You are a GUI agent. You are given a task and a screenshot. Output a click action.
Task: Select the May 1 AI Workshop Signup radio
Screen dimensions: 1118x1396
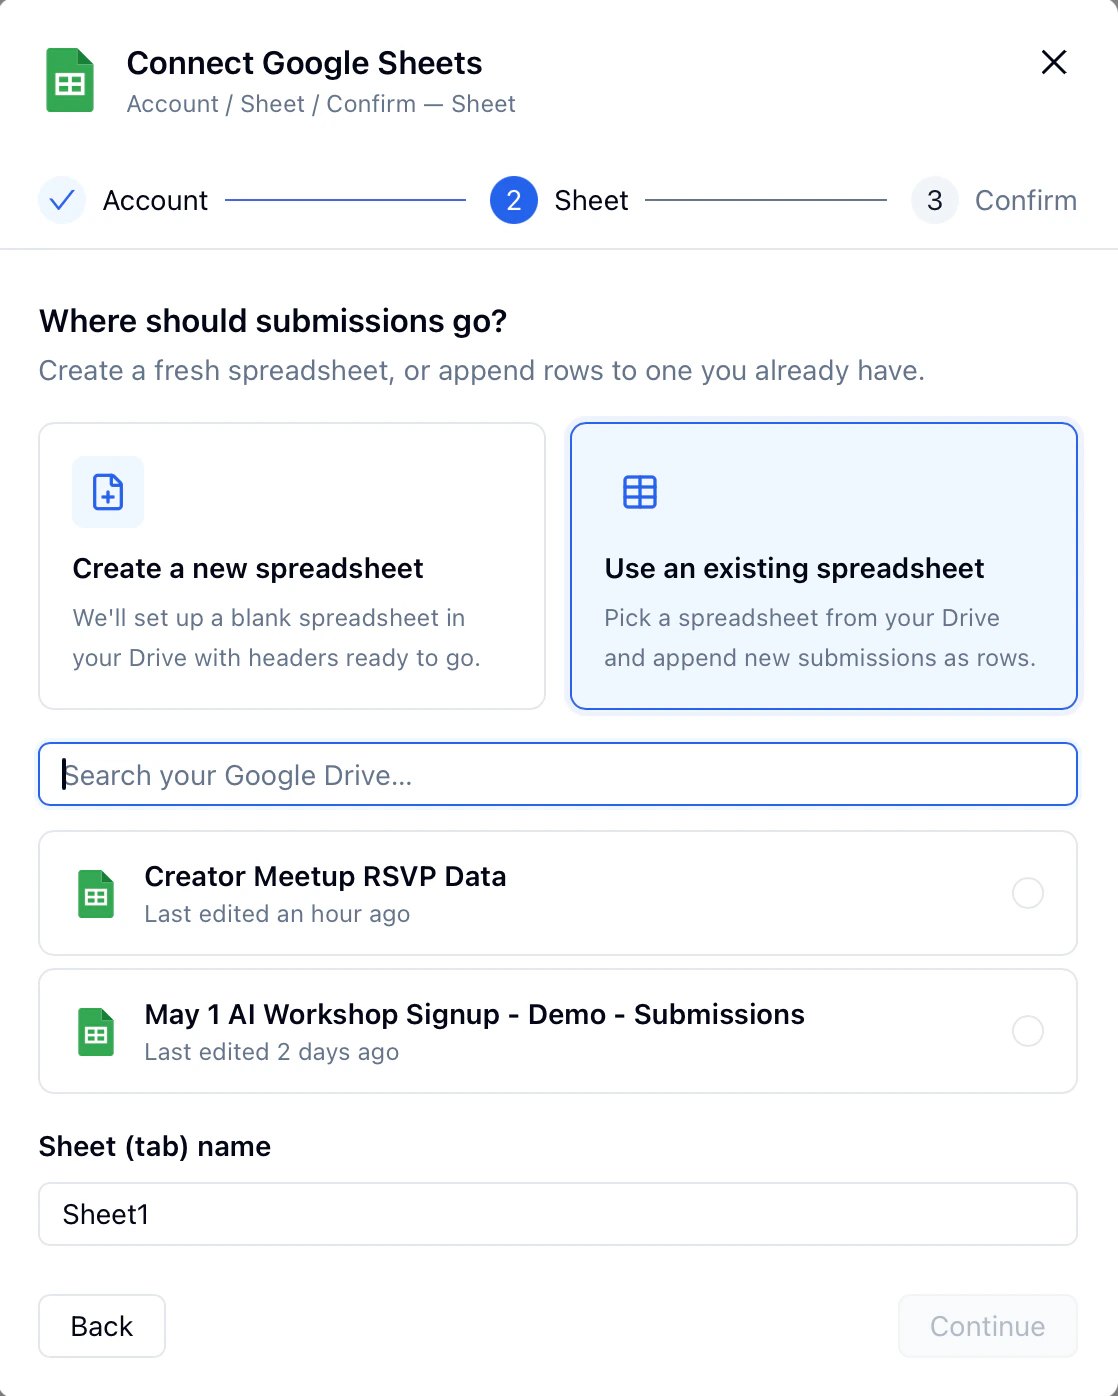(x=1027, y=1031)
